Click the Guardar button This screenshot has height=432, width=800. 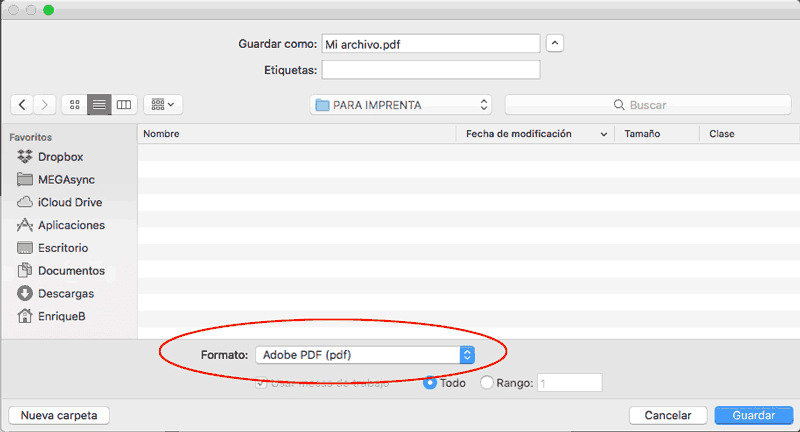(754, 415)
